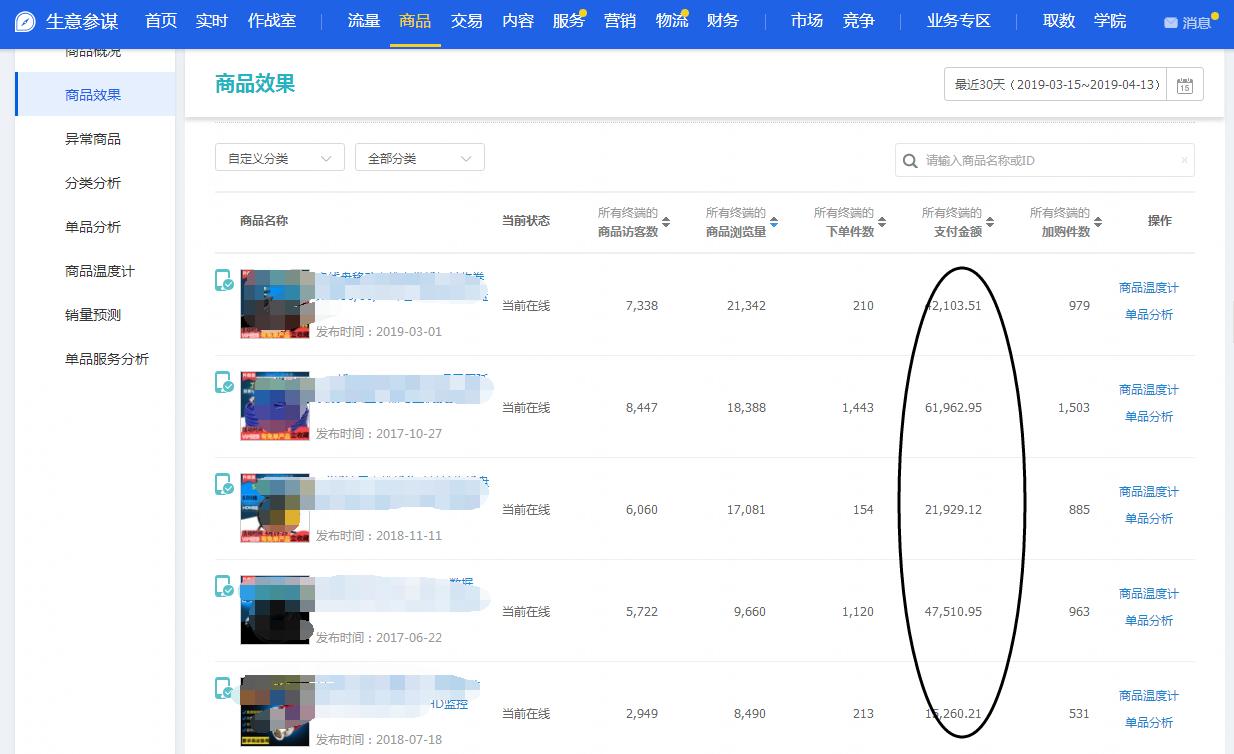Sort by 下单件数 column arrows
1234x754 pixels.
tap(881, 222)
